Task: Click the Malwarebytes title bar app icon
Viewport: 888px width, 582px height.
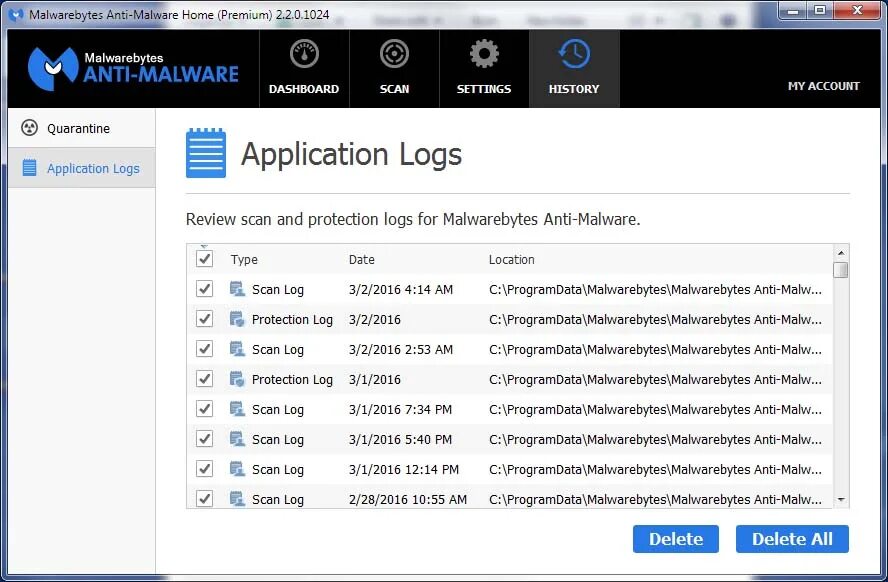Action: [x=16, y=15]
